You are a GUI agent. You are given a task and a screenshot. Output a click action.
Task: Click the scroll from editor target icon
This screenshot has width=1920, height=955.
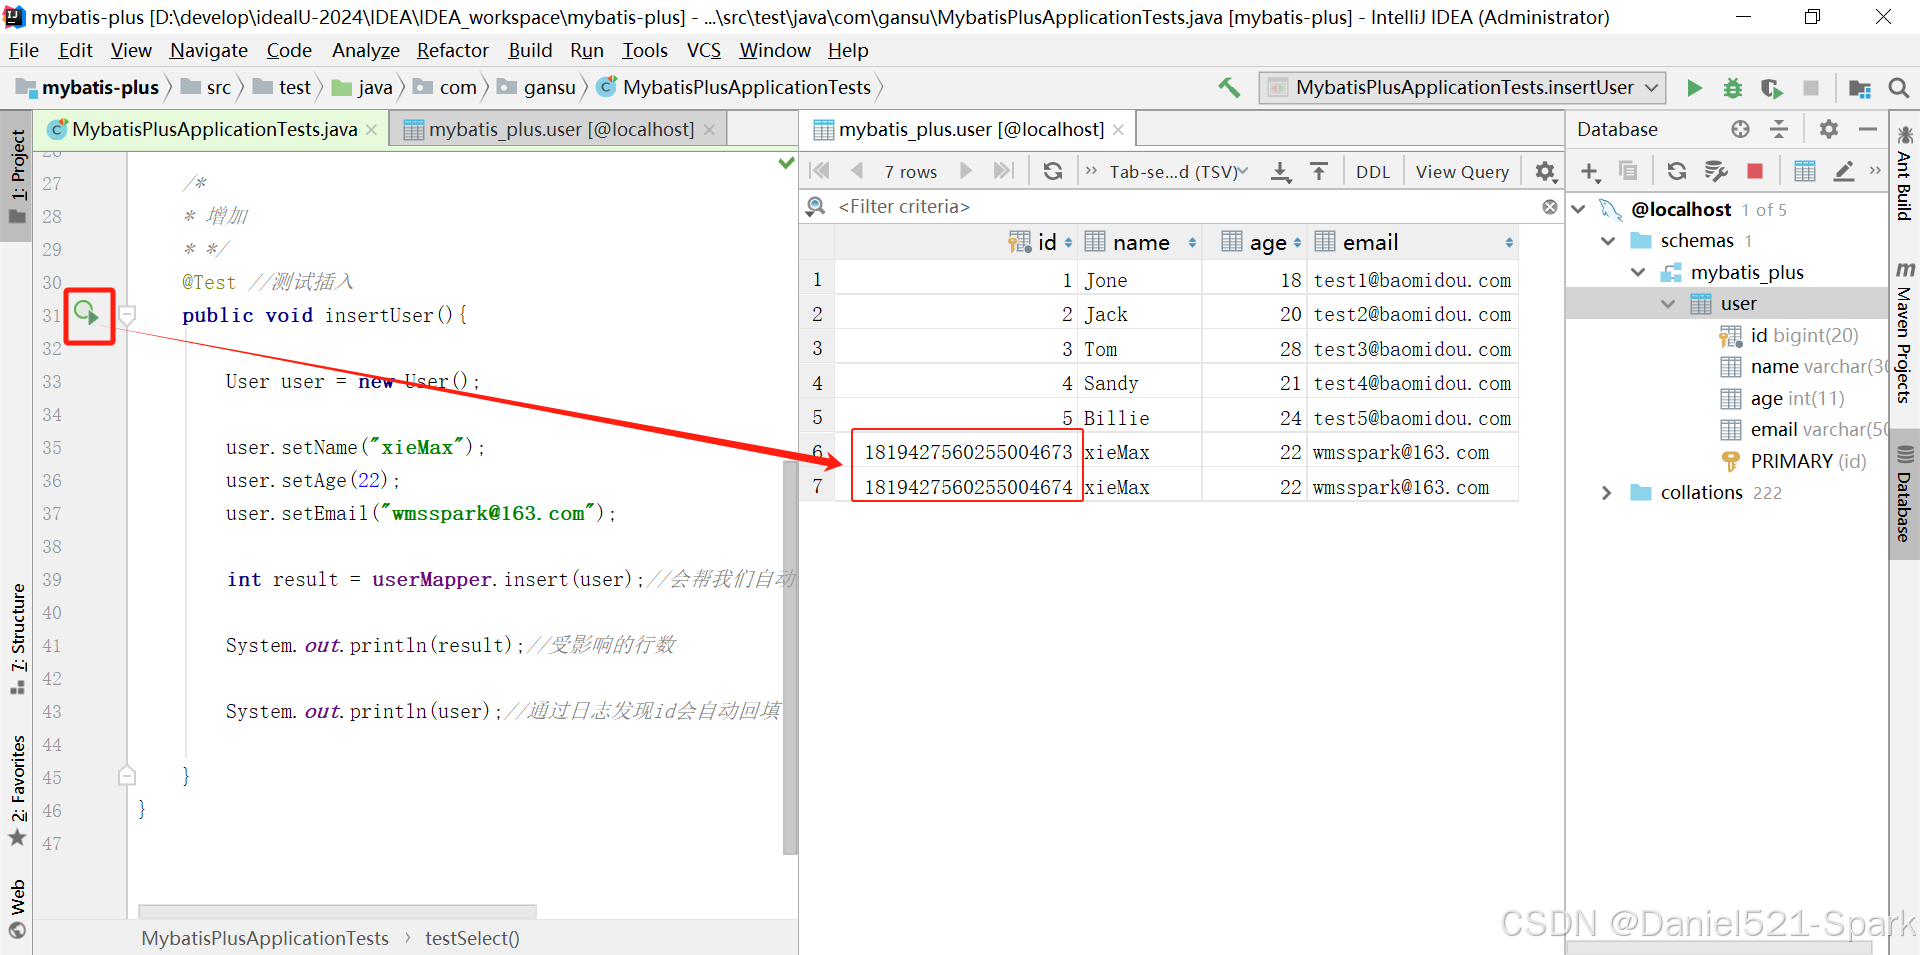pyautogui.click(x=1741, y=129)
